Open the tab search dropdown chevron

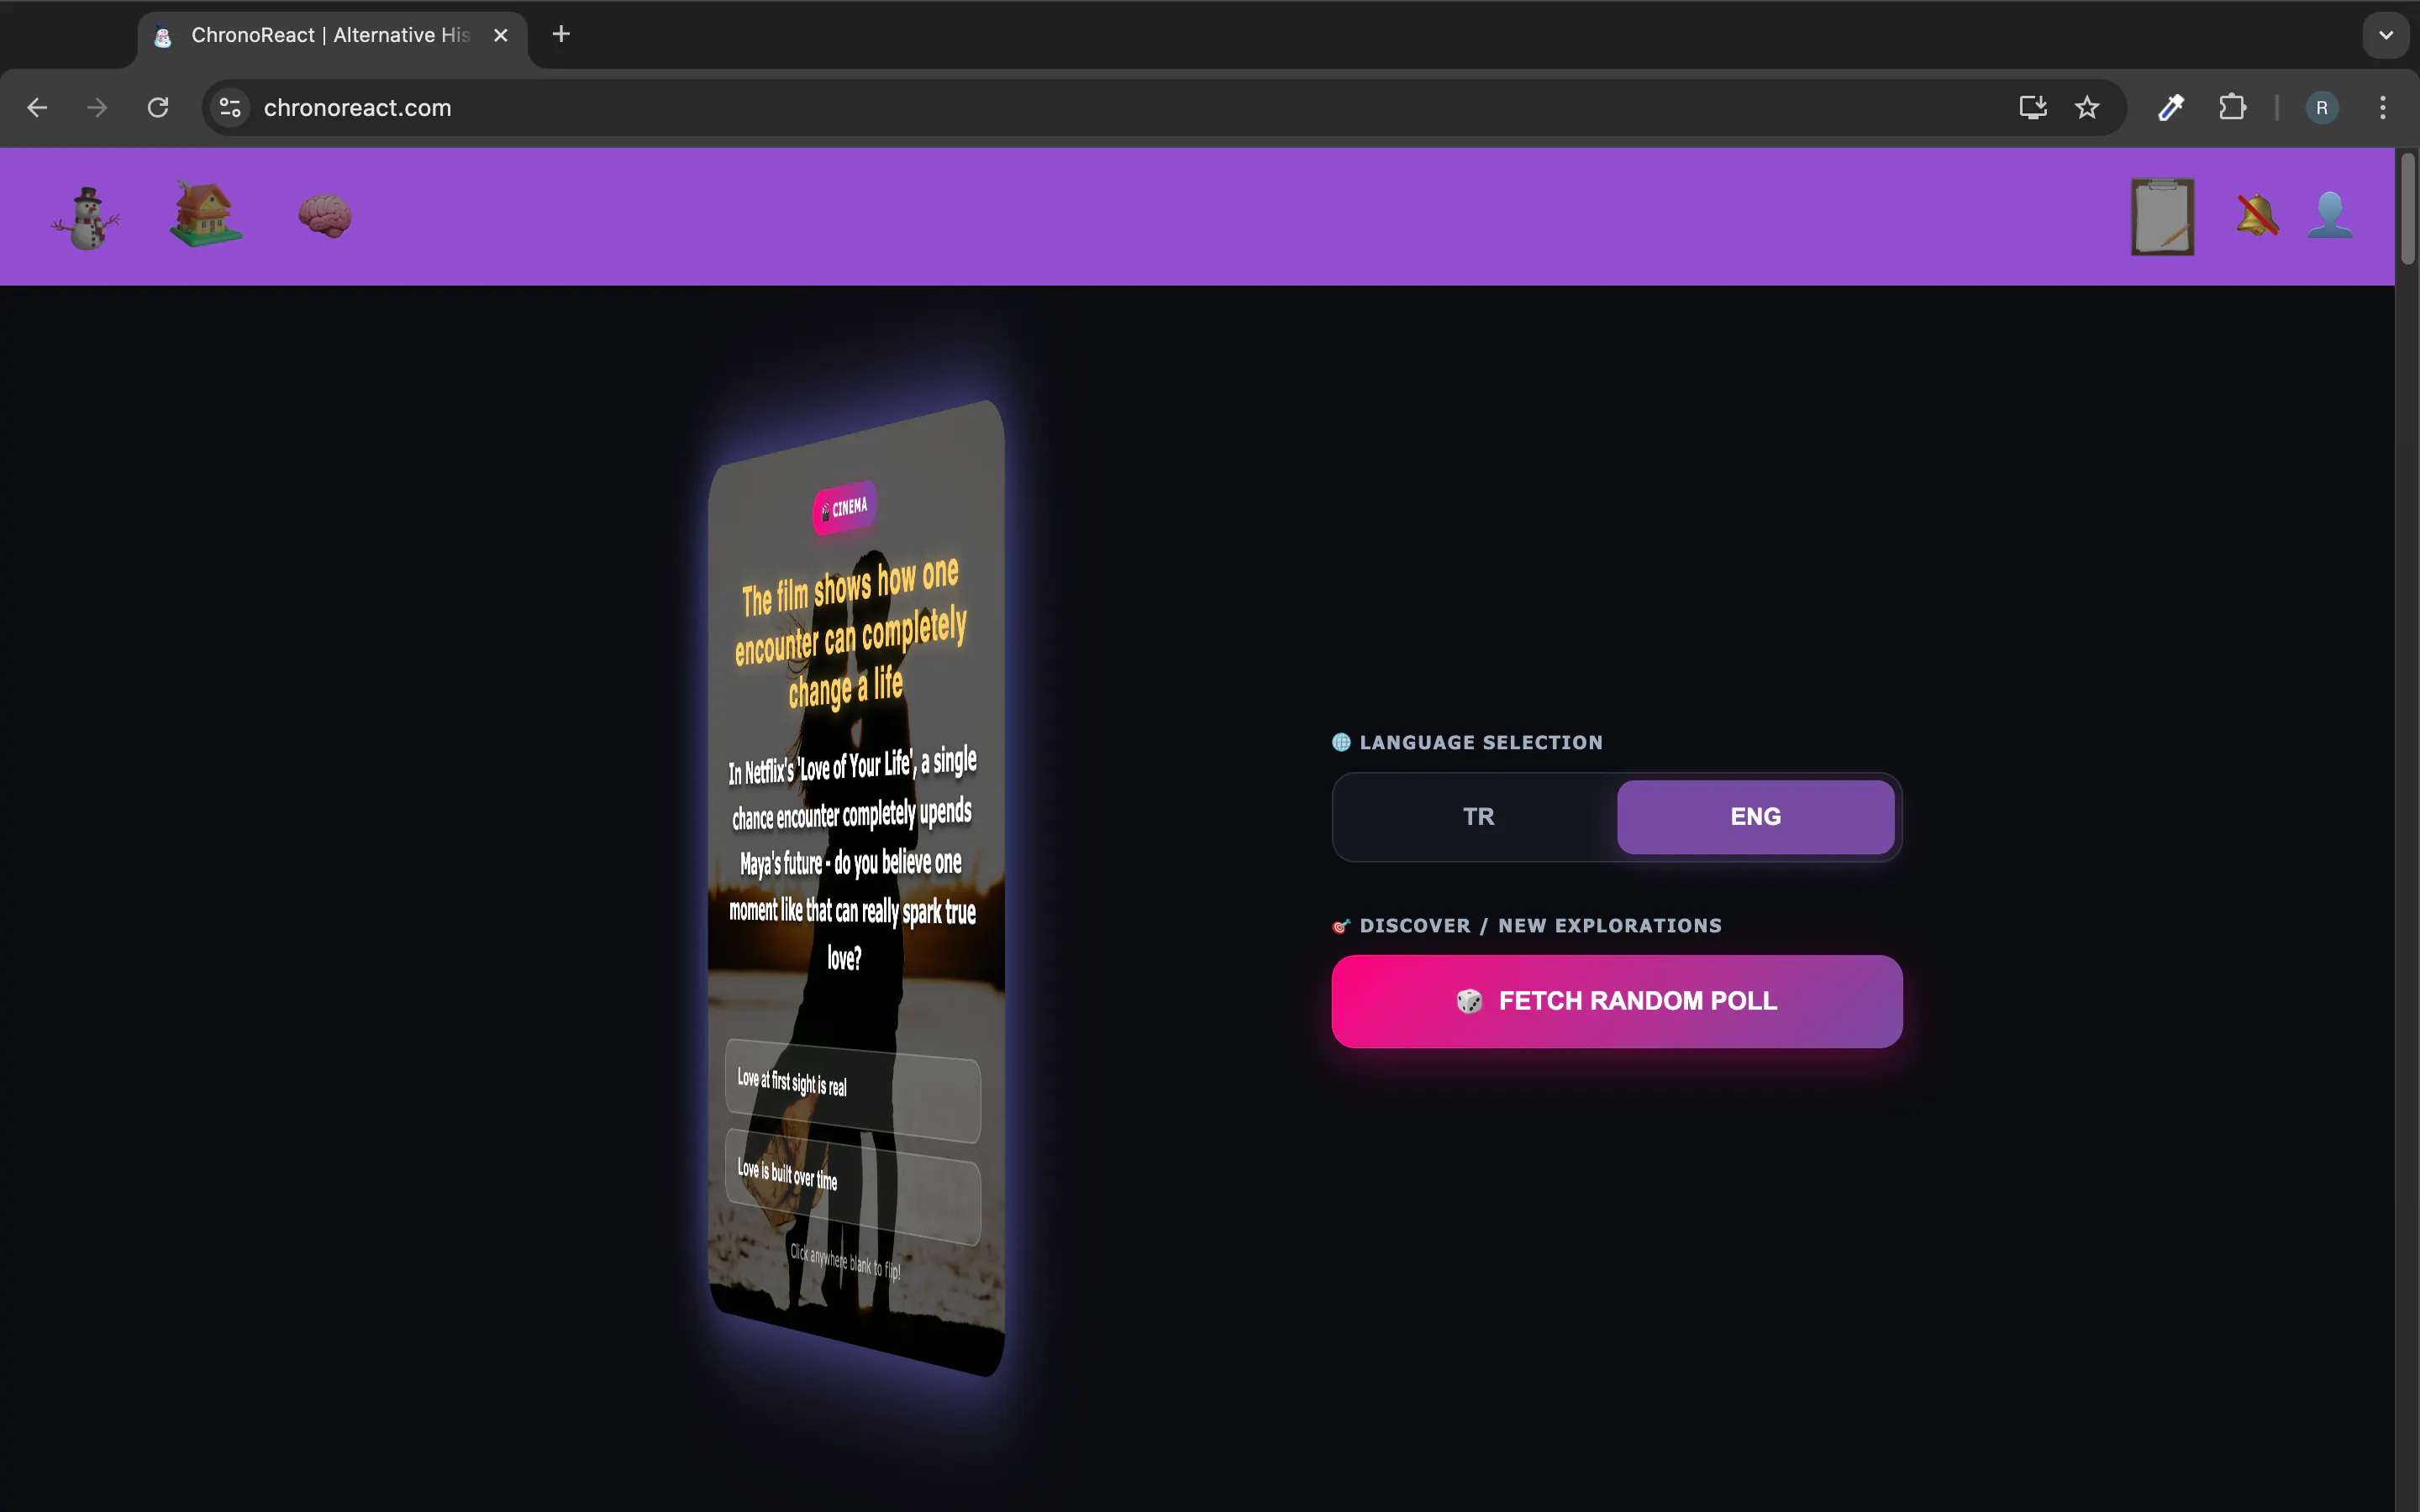pyautogui.click(x=2386, y=35)
